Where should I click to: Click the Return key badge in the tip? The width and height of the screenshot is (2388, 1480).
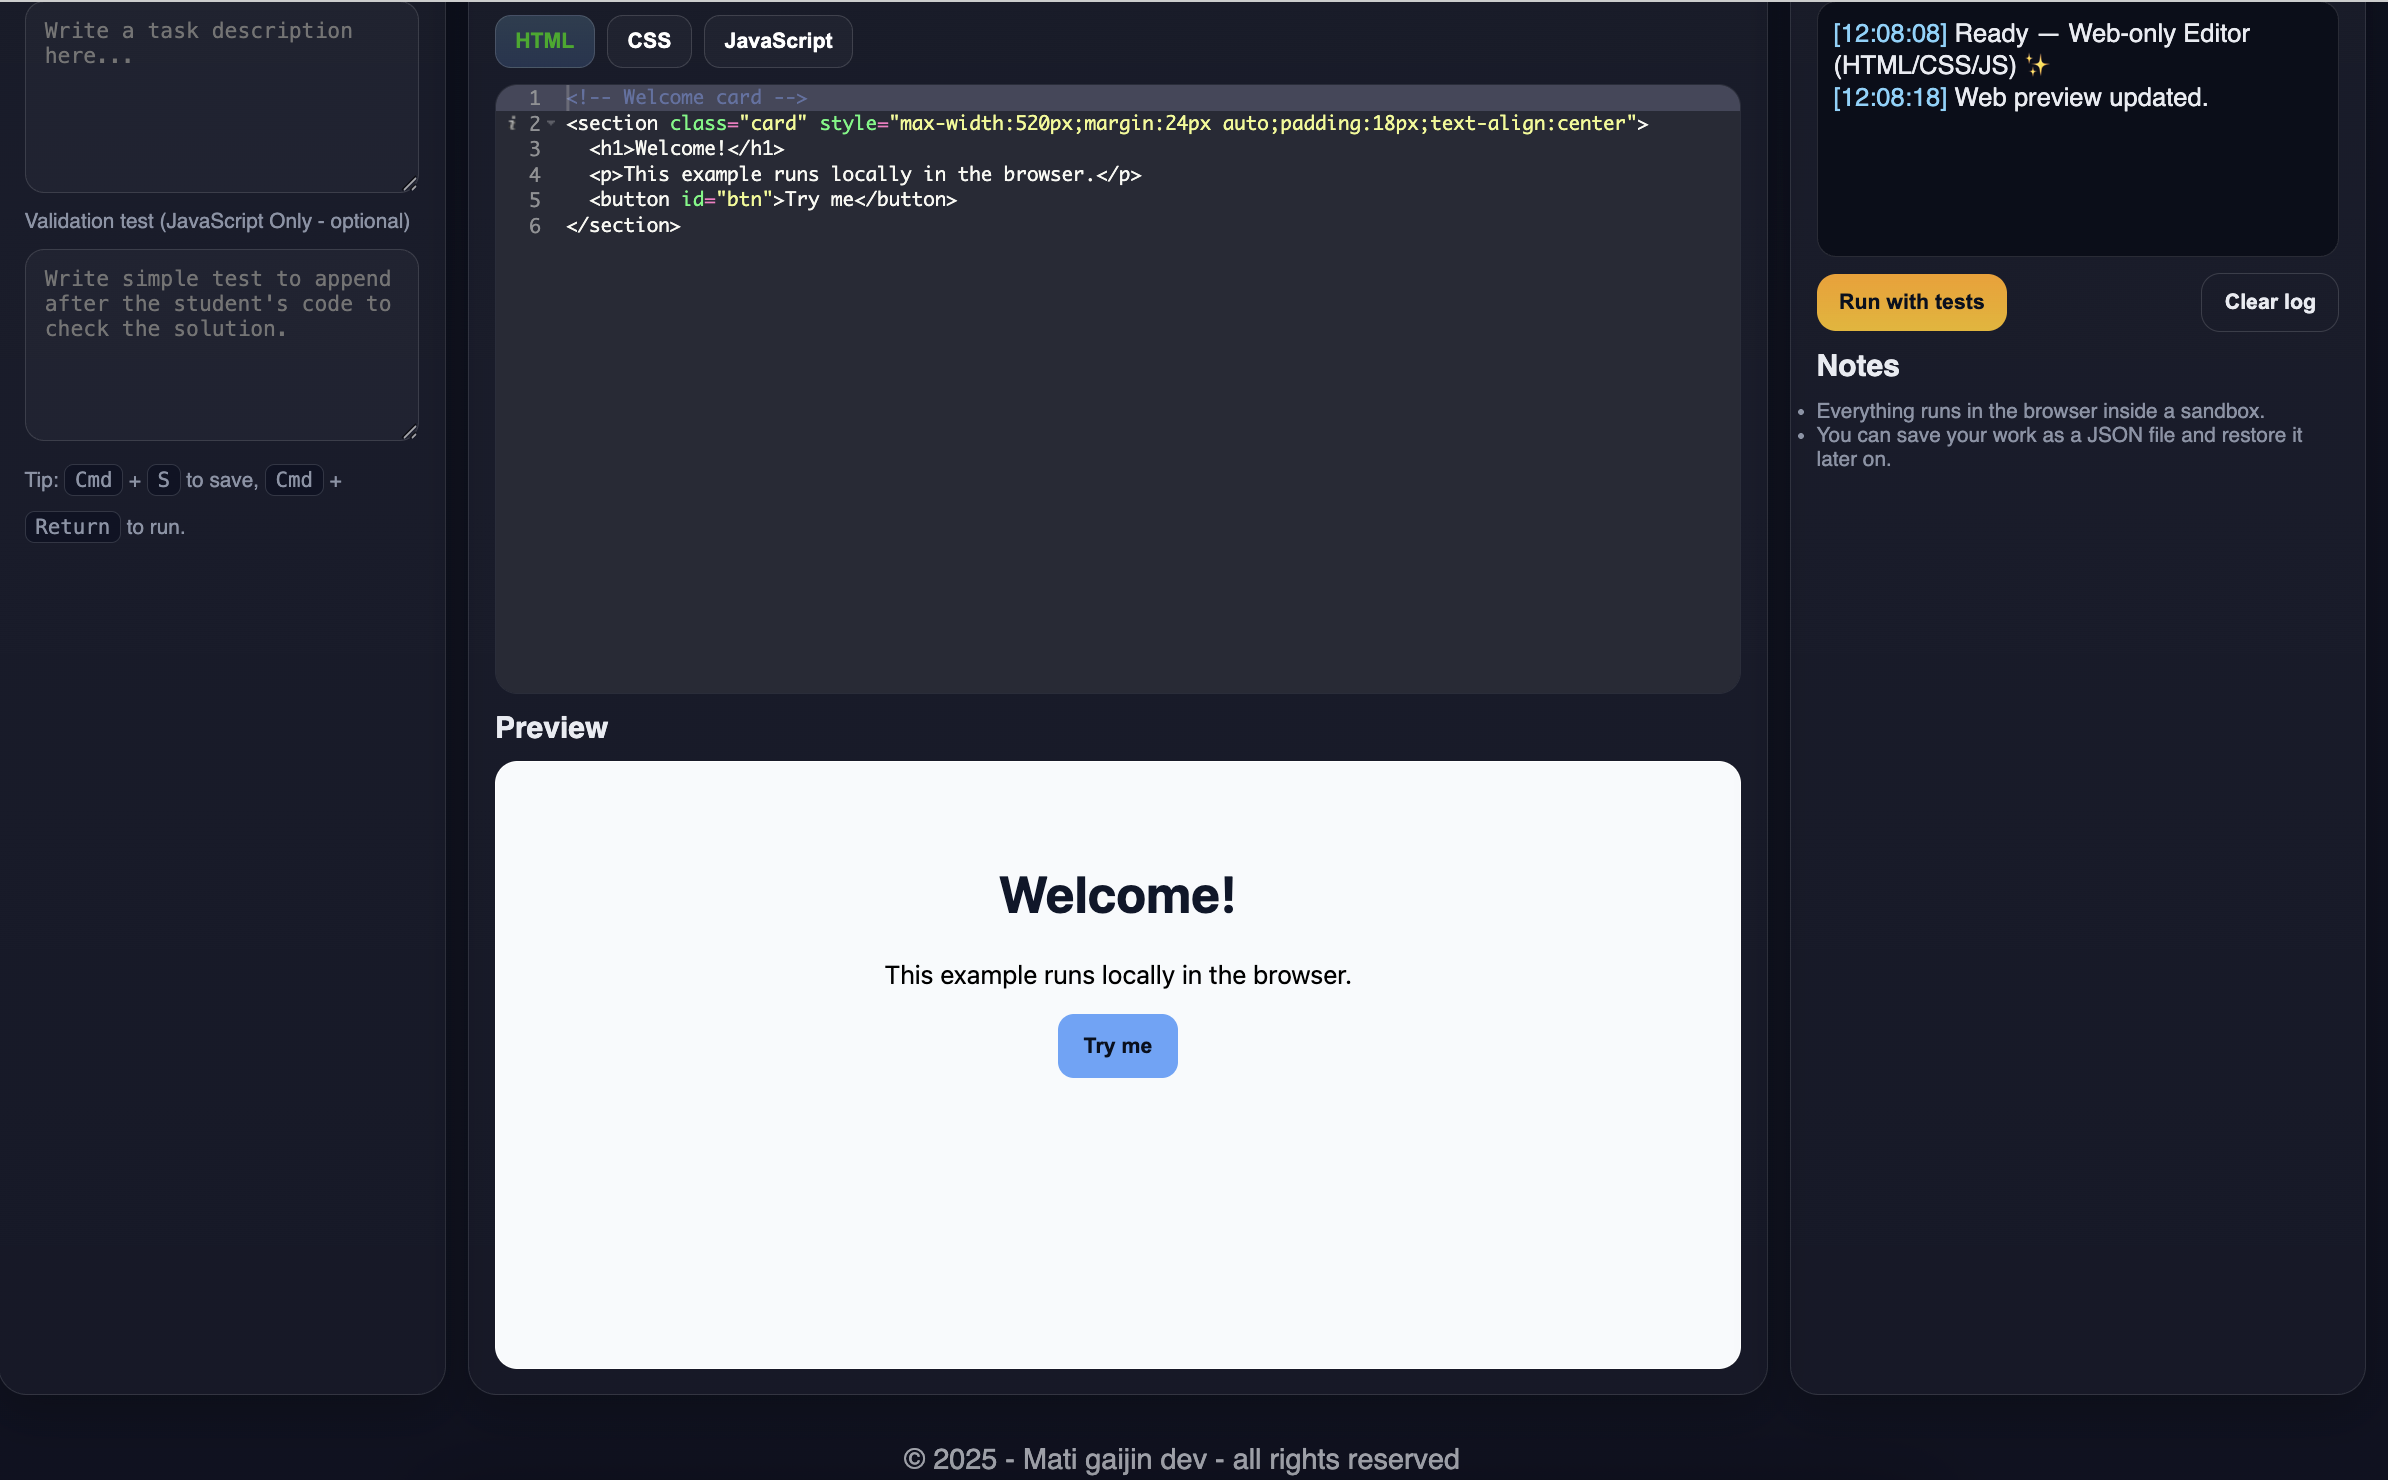point(71,526)
